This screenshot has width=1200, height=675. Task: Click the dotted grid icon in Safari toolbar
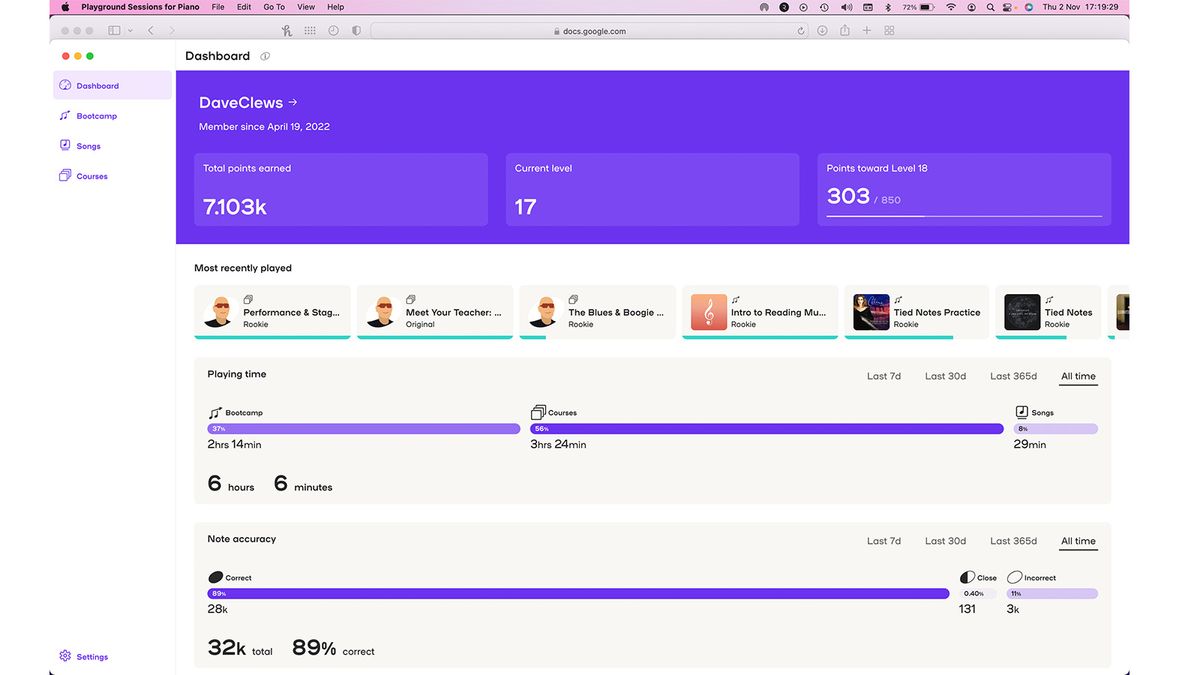[310, 31]
